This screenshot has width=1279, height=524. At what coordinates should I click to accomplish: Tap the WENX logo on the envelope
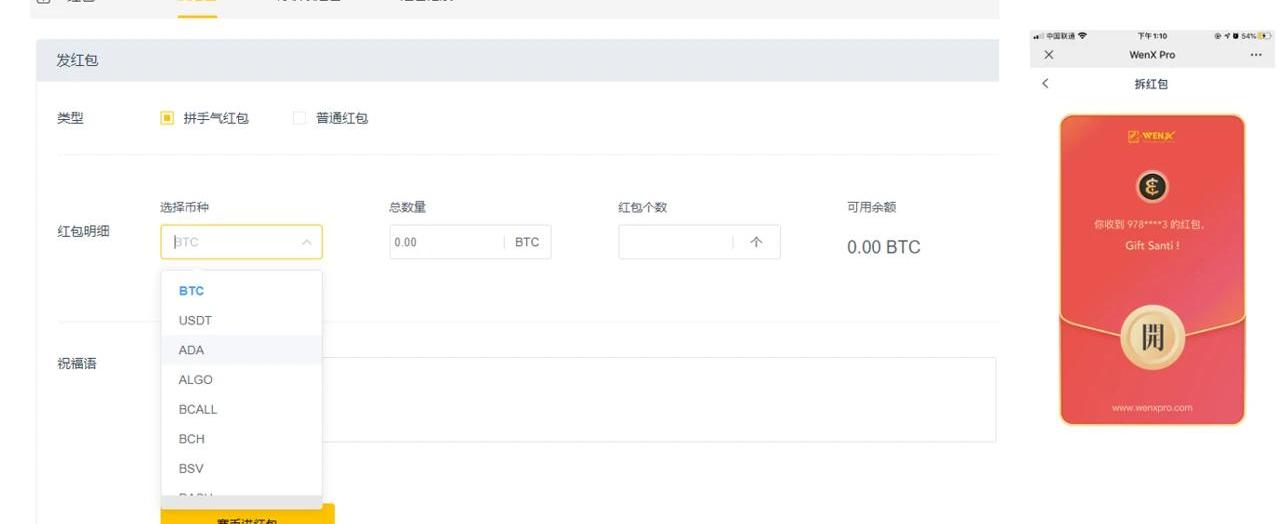1152,137
